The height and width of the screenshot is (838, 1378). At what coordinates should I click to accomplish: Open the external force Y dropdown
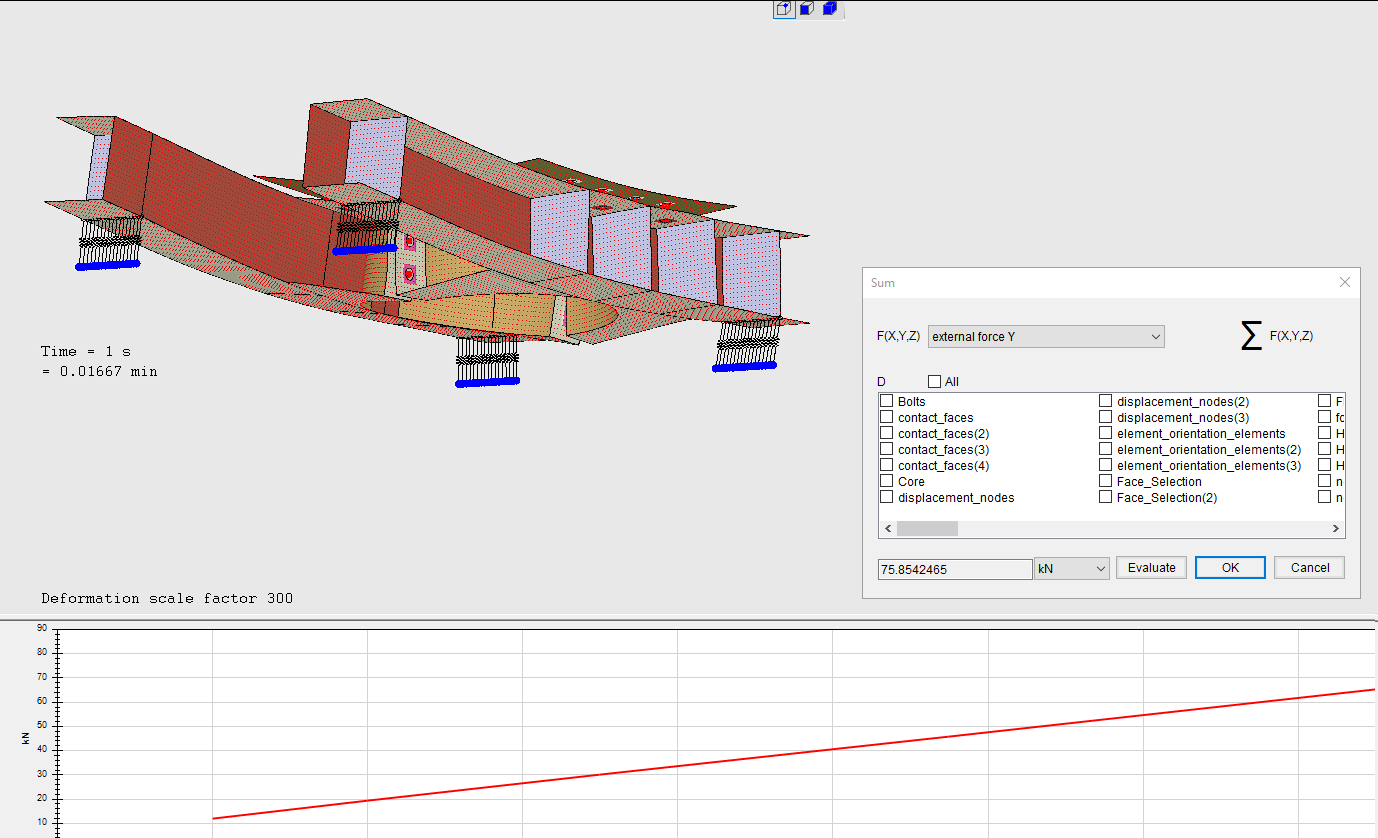(1046, 337)
